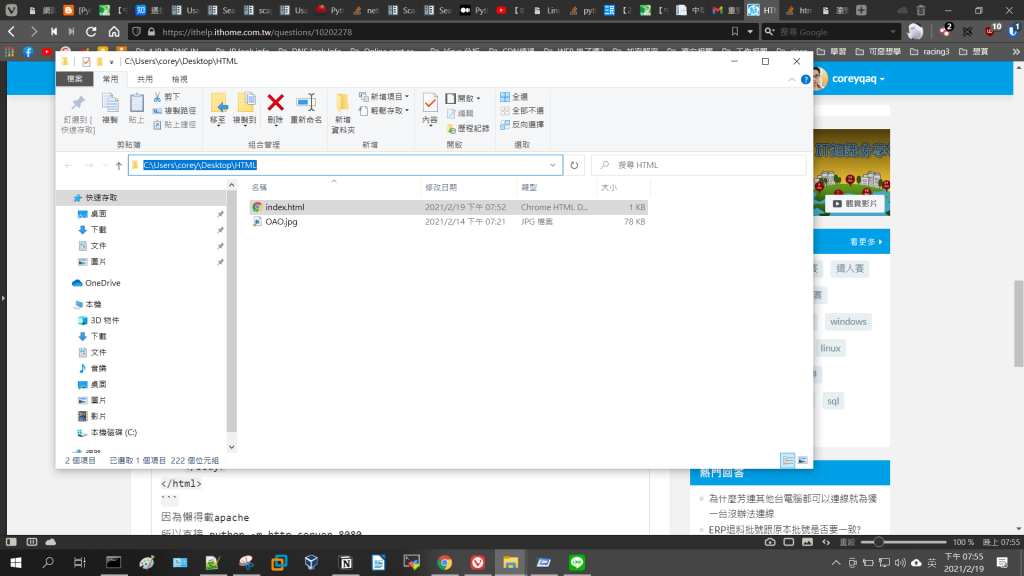Toggle the properties checkmark in quick access toolbar

pos(86,61)
